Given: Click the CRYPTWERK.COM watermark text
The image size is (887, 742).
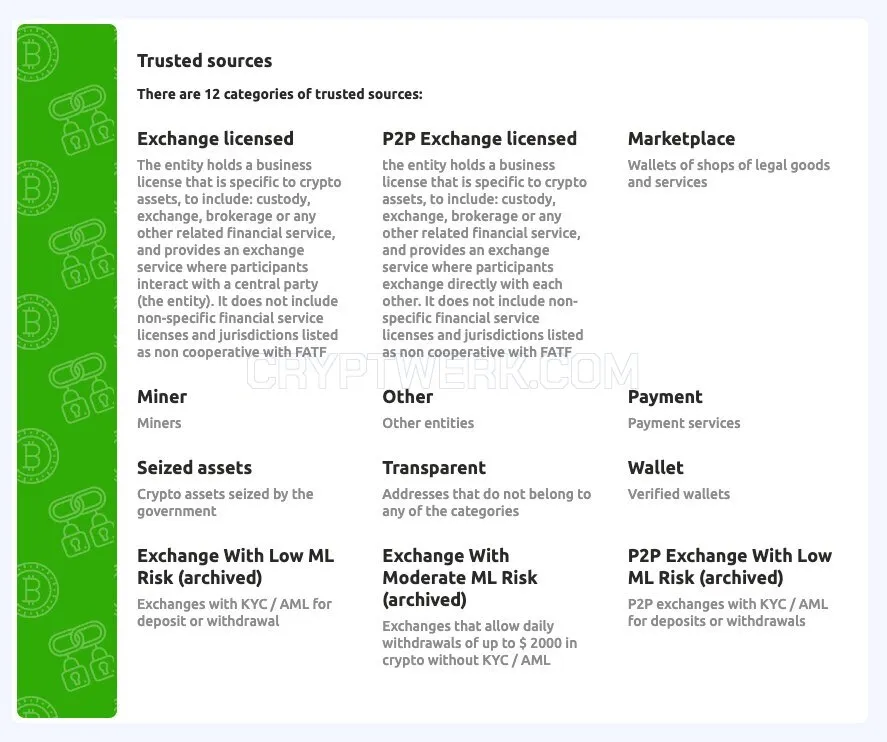Looking at the screenshot, I should (443, 372).
